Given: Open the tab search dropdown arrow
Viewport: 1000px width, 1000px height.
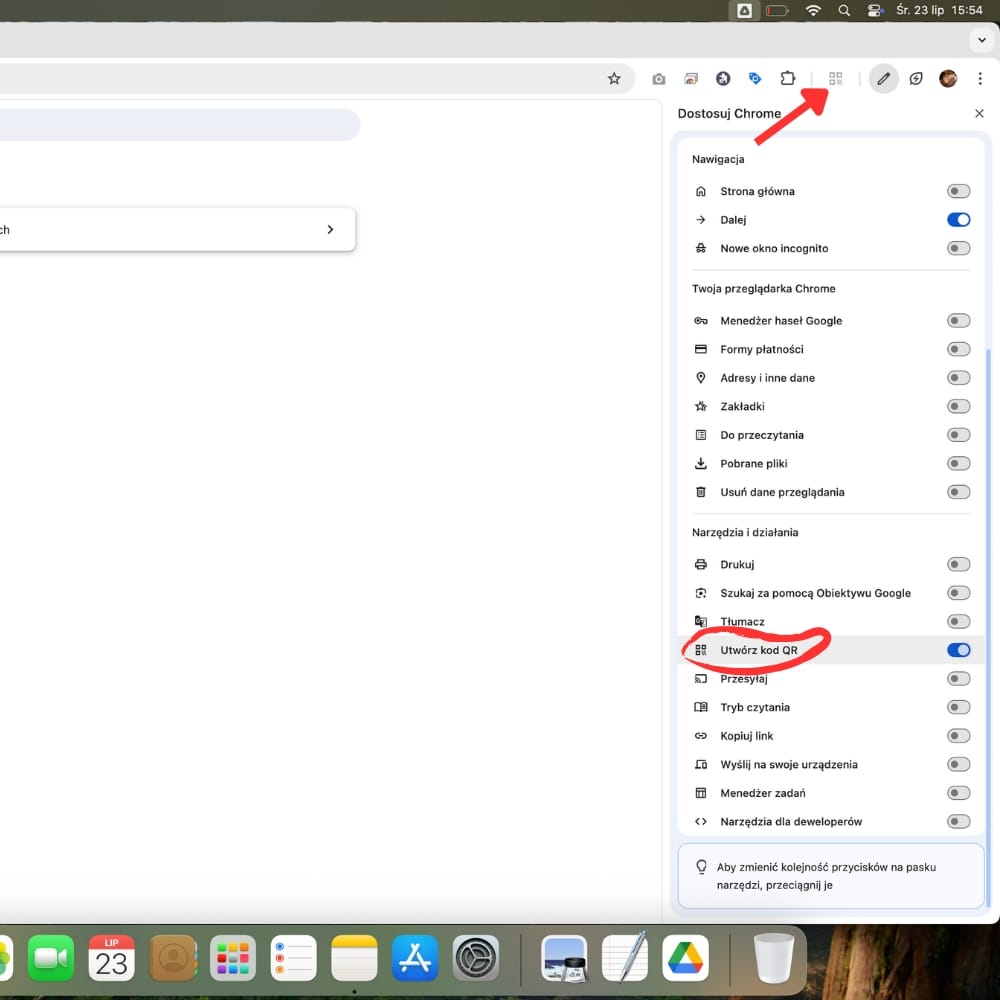Looking at the screenshot, I should click(x=981, y=40).
